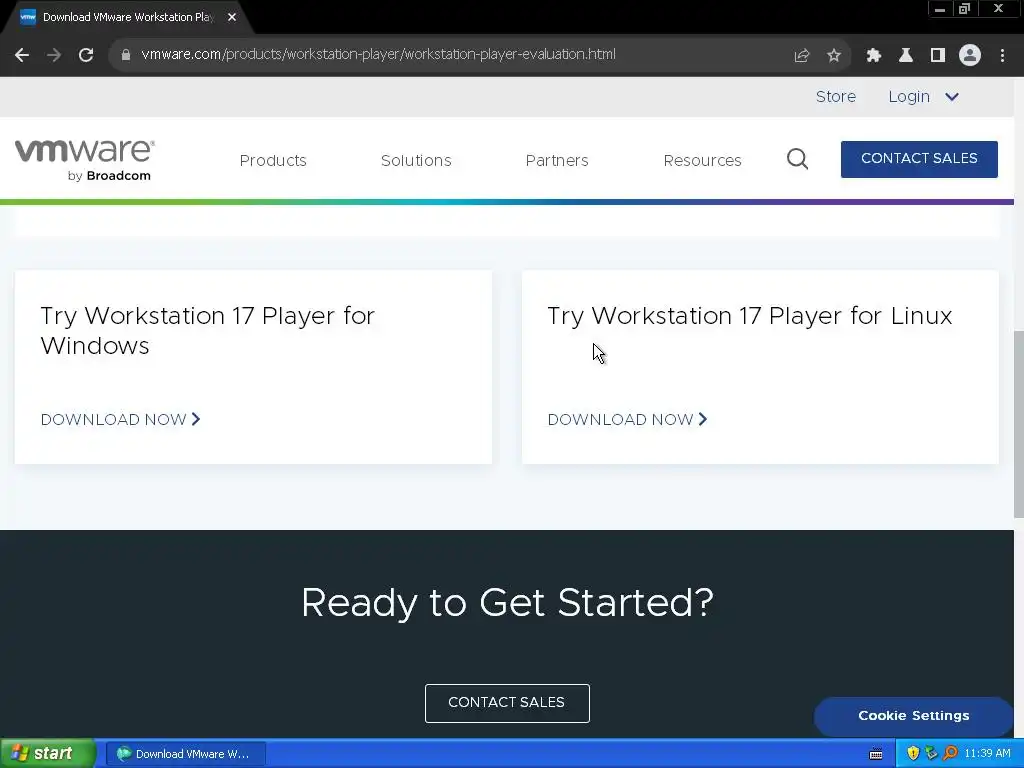Restore down the browser window
The image size is (1024, 768).
(965, 8)
